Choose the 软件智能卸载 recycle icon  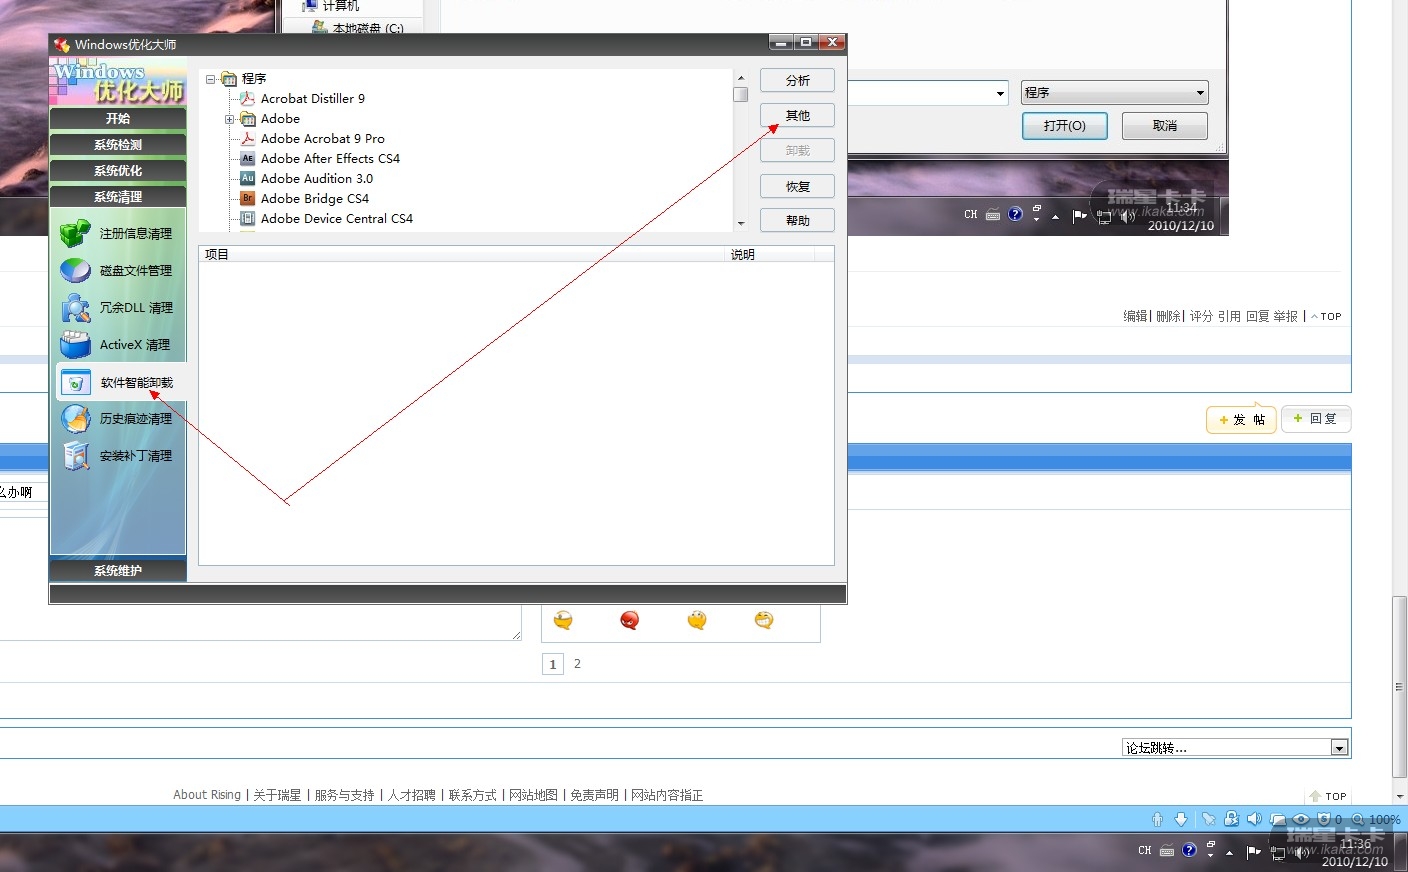75,383
